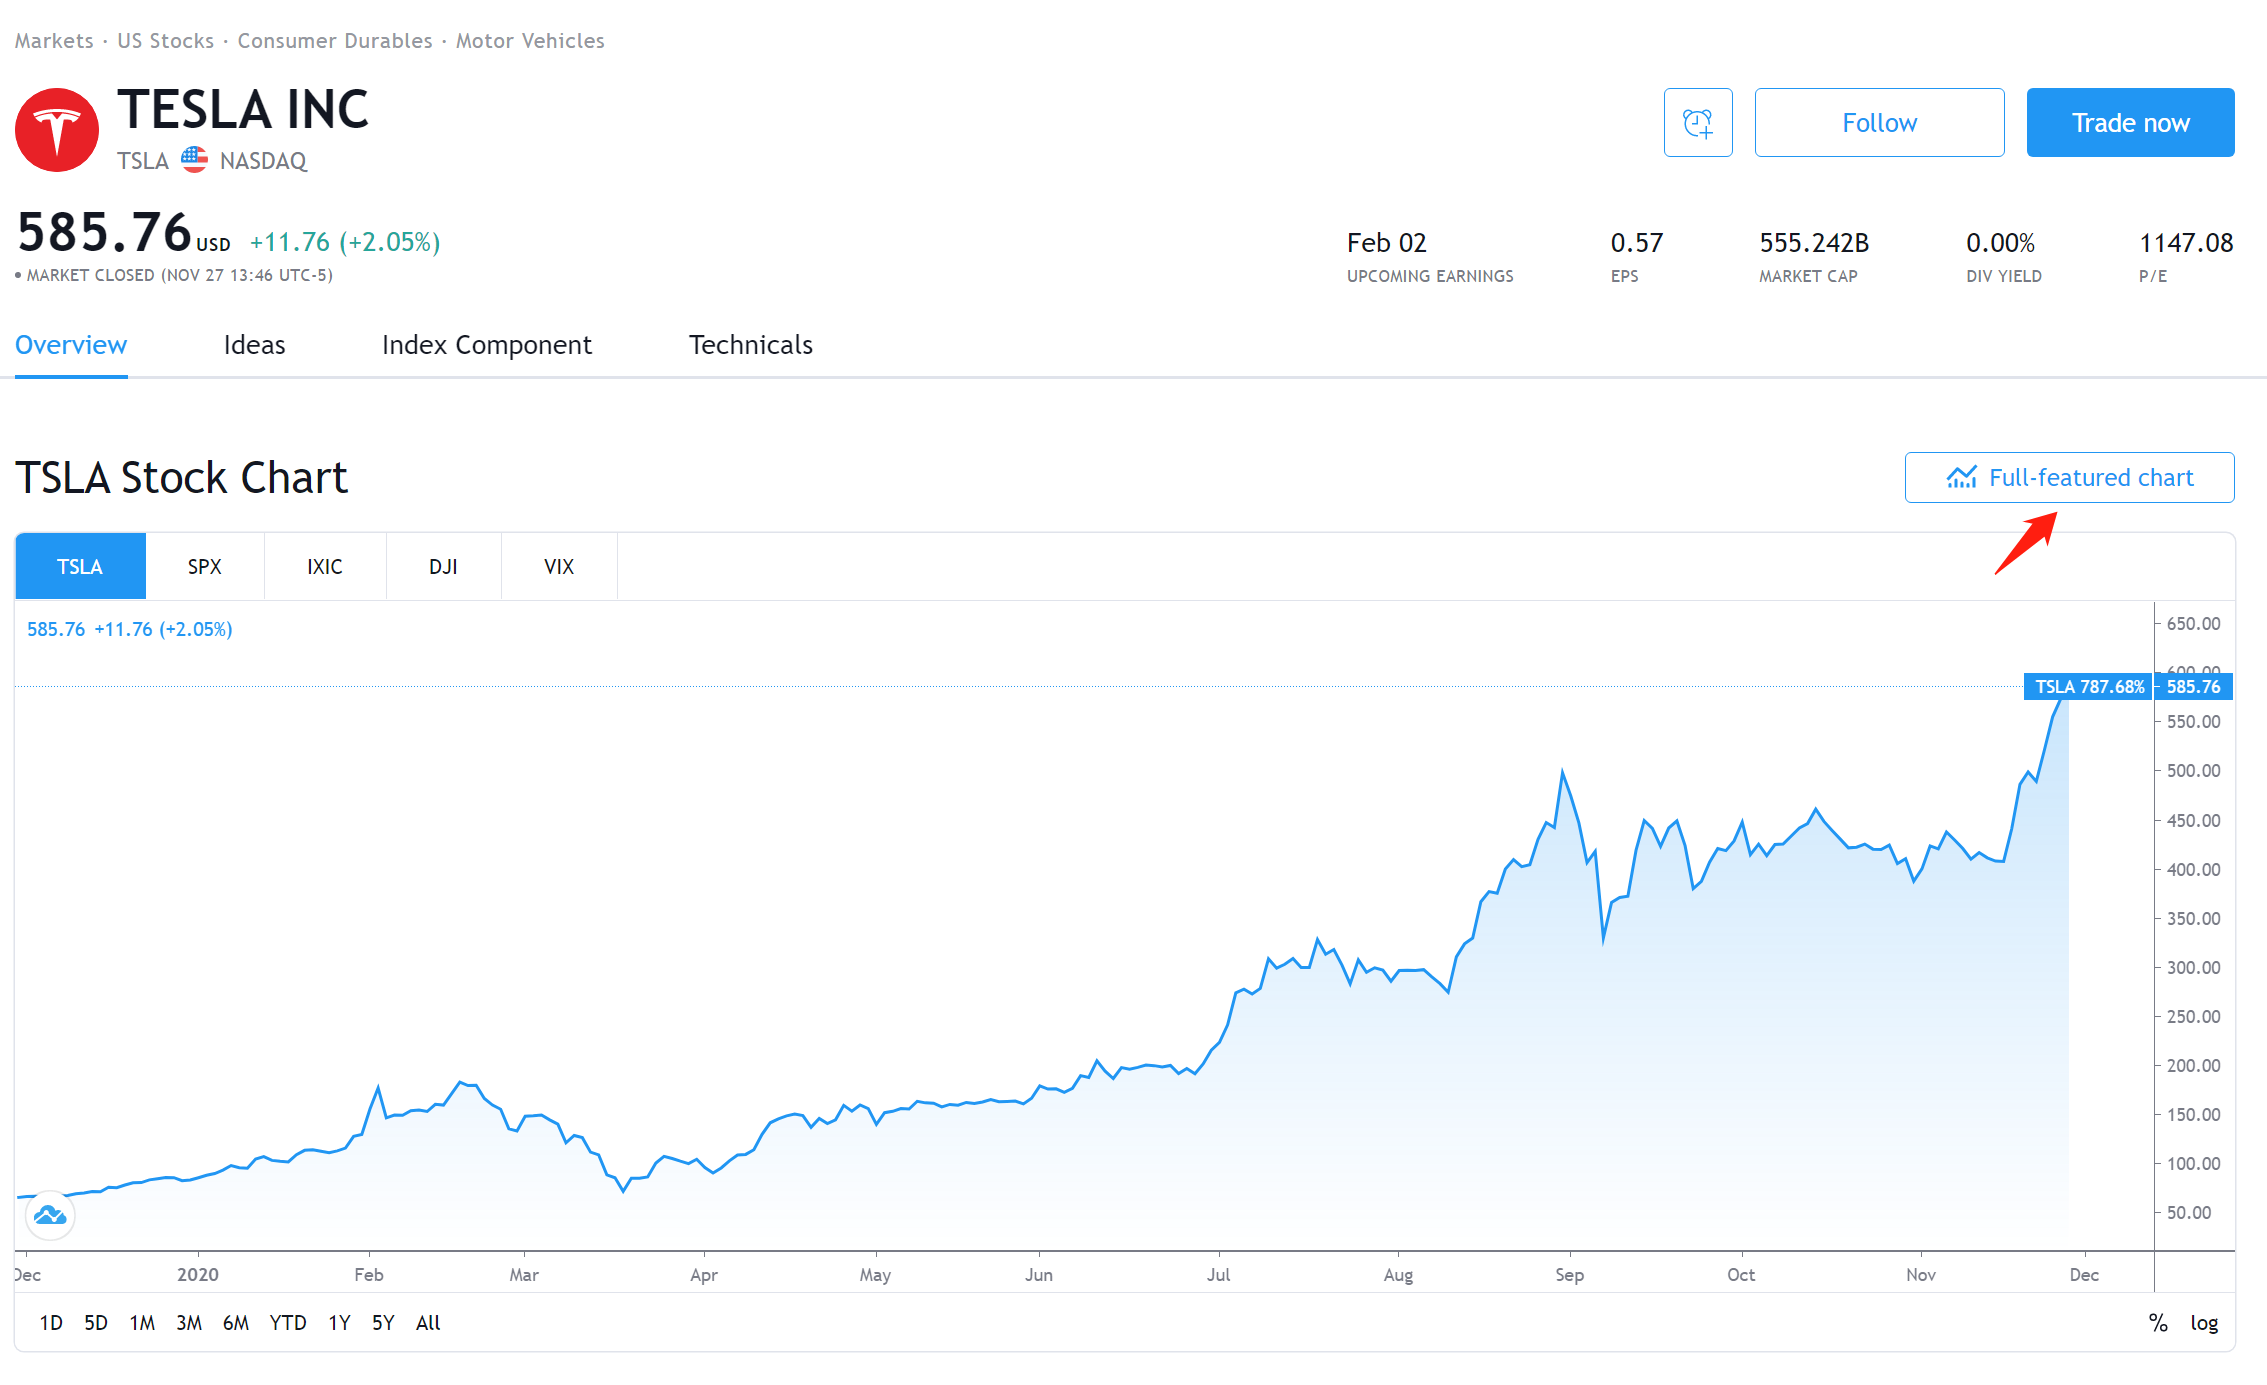
Task: Open the Motor Vehicles breadcrumb link
Action: [x=530, y=41]
